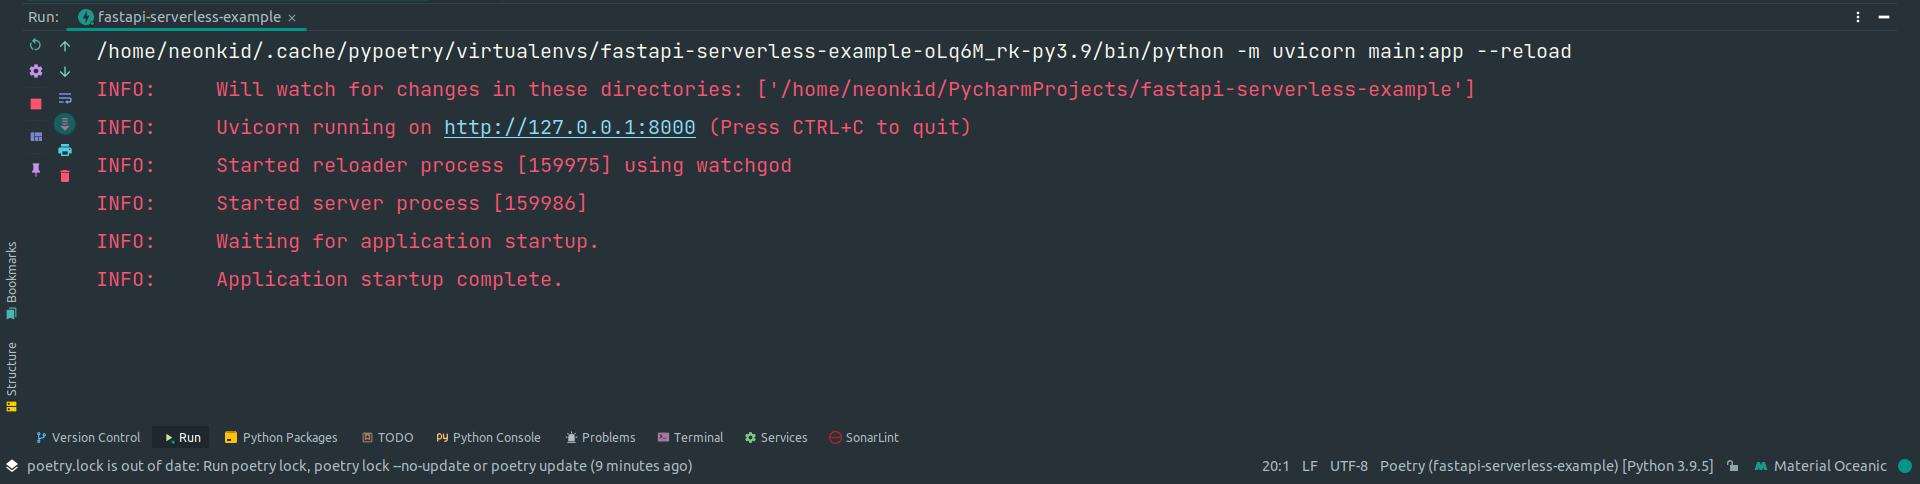Click the Started reloader process [159975] line
Screen dimensions: 1920x484
[444, 166]
